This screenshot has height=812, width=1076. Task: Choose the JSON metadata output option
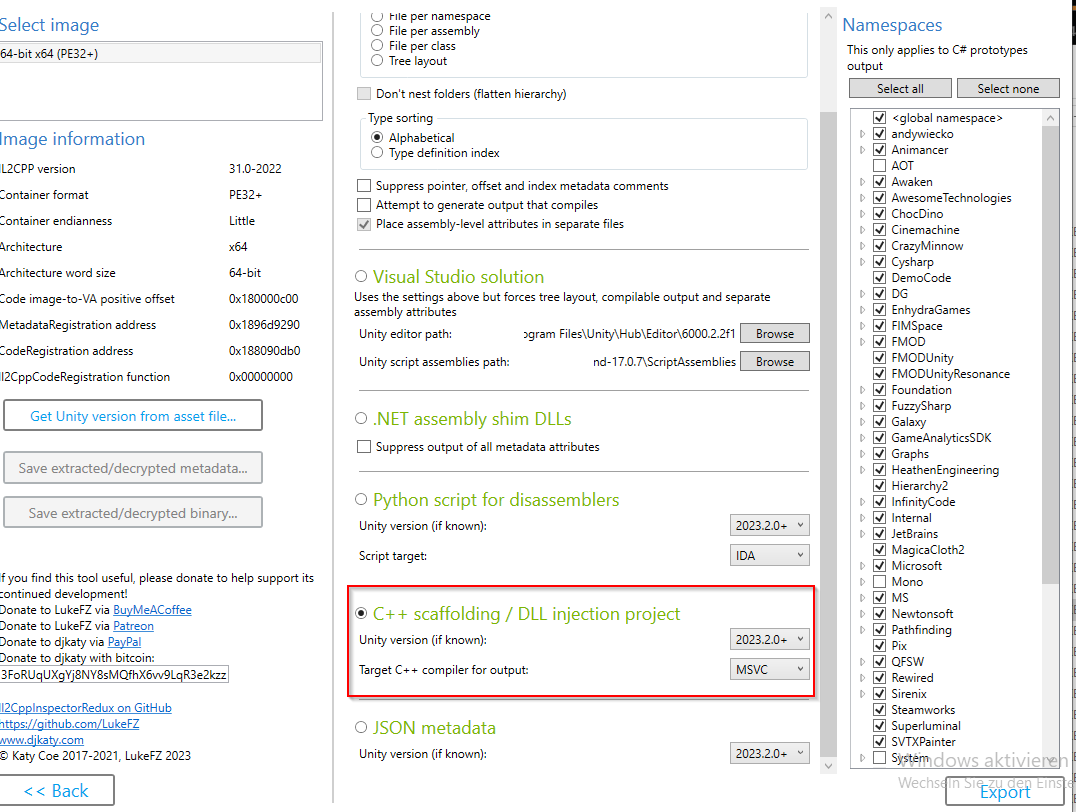361,728
